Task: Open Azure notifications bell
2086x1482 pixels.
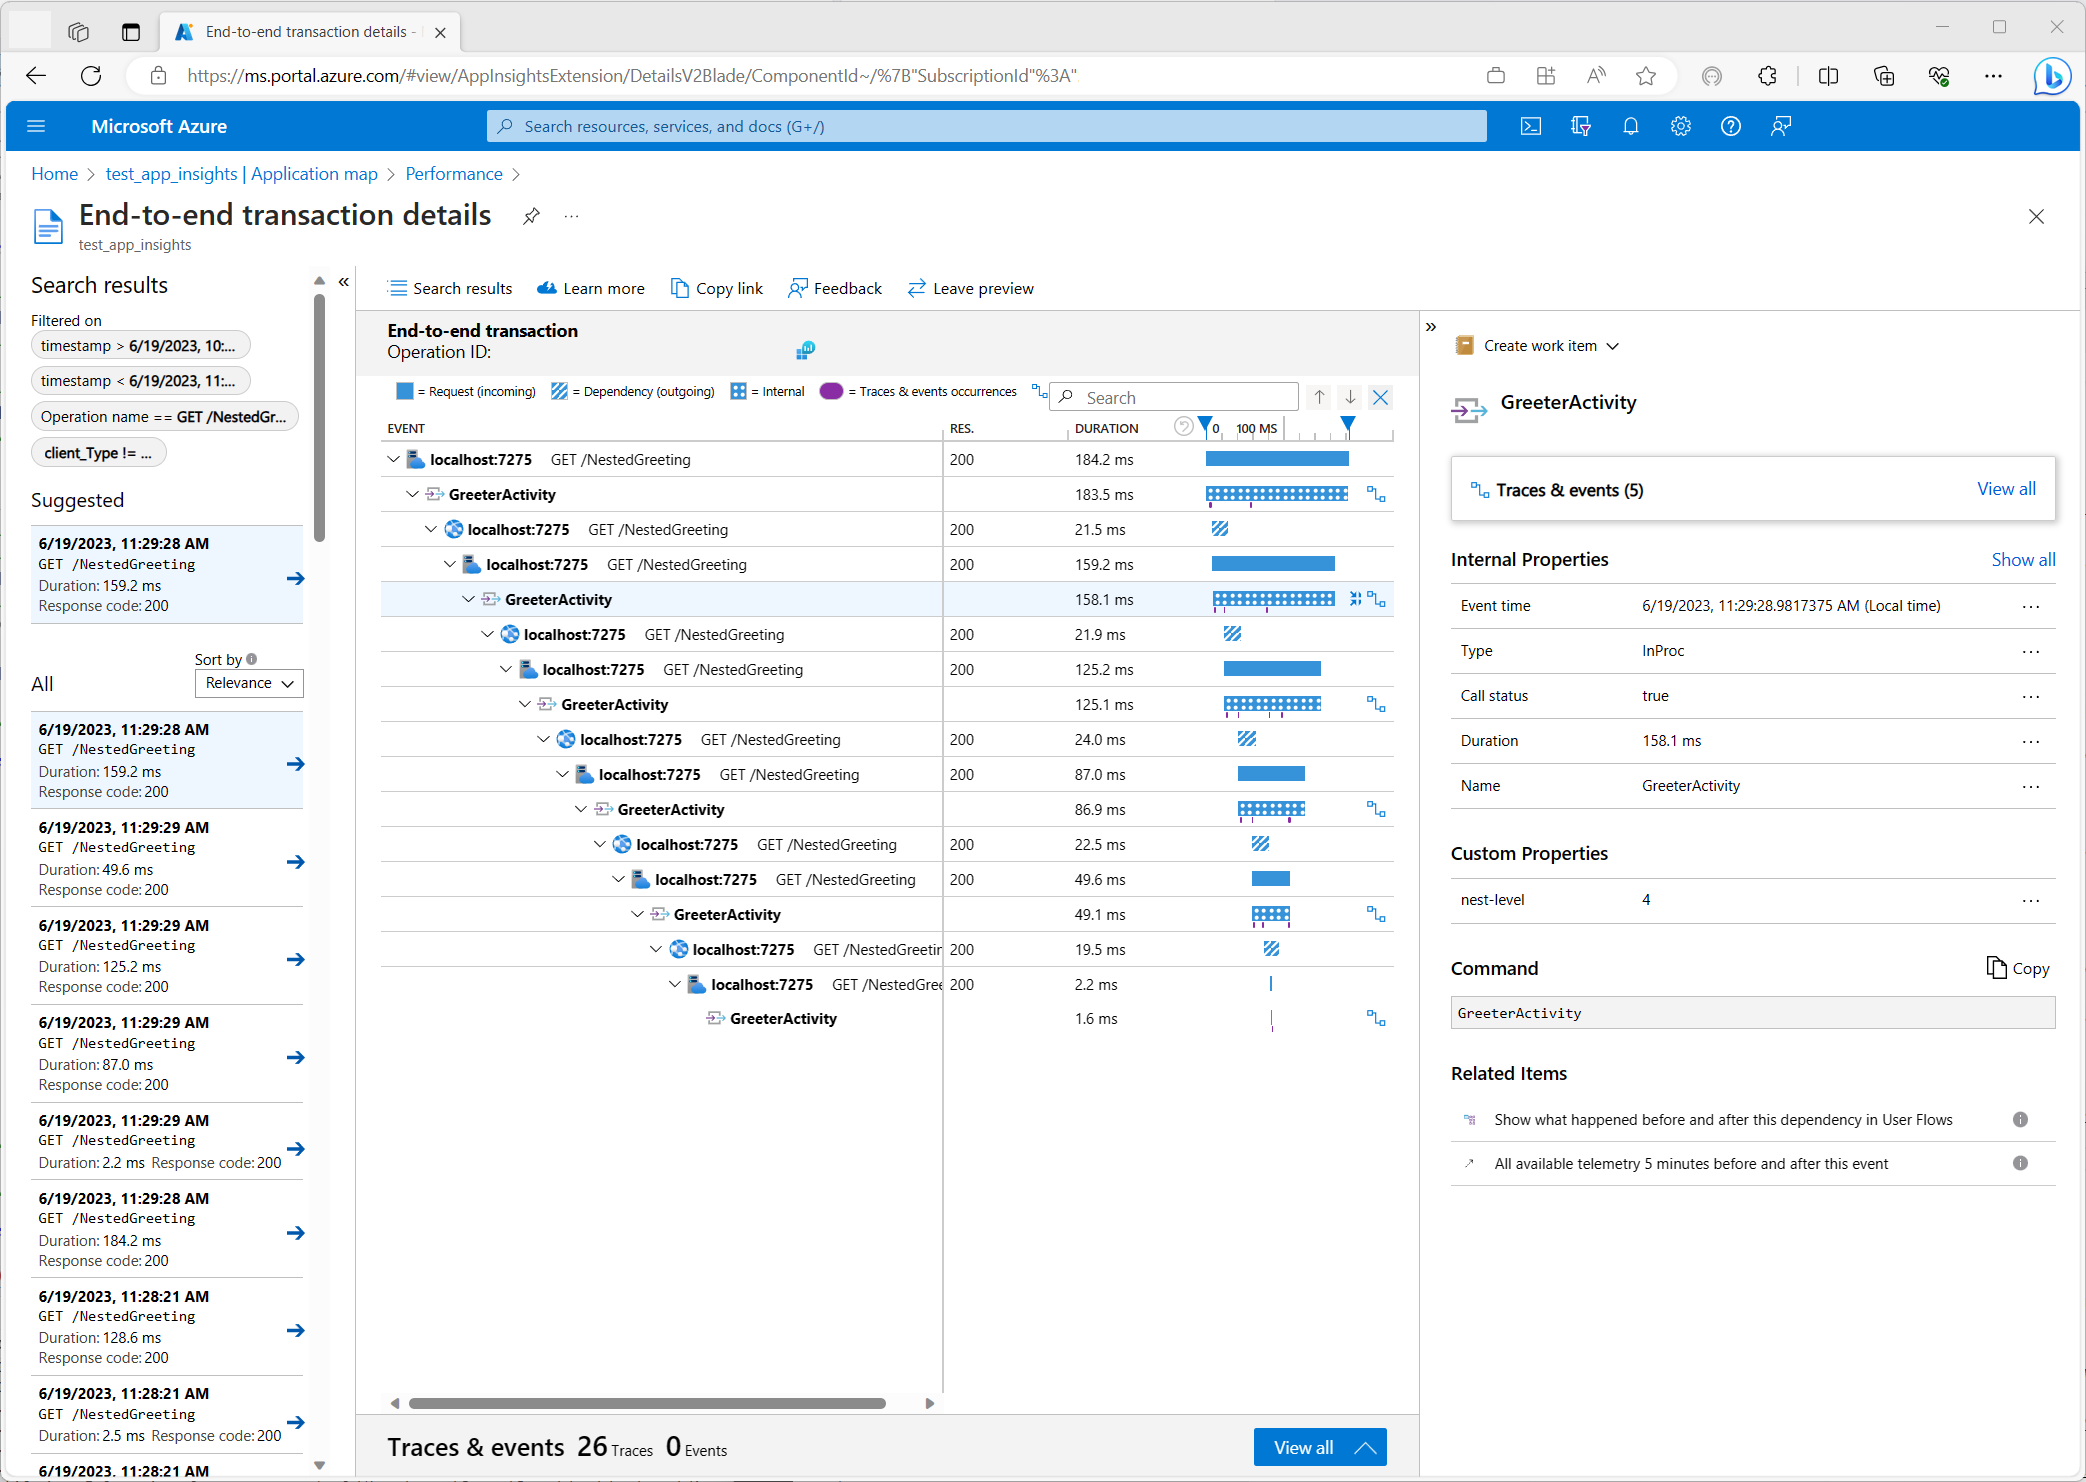Action: [x=1630, y=126]
